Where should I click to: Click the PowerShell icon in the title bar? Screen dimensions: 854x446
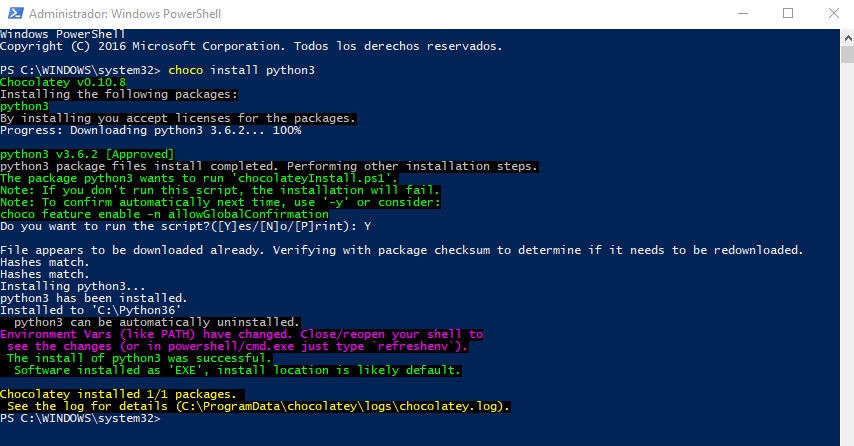(16, 13)
